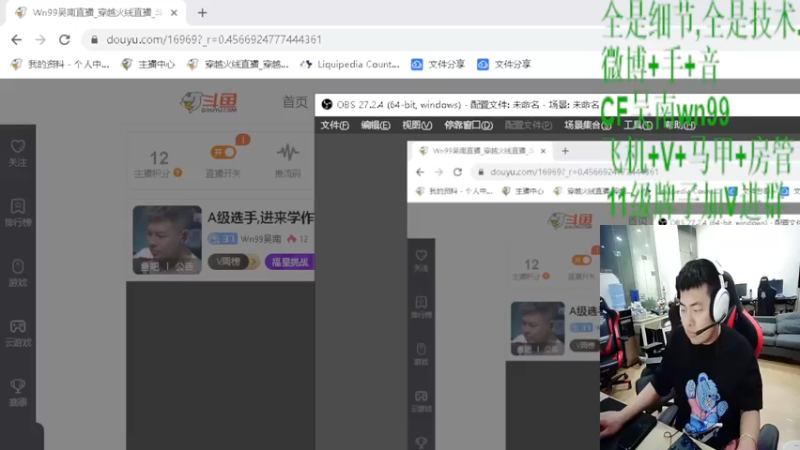Click the level 31 badge

click(x=222, y=239)
